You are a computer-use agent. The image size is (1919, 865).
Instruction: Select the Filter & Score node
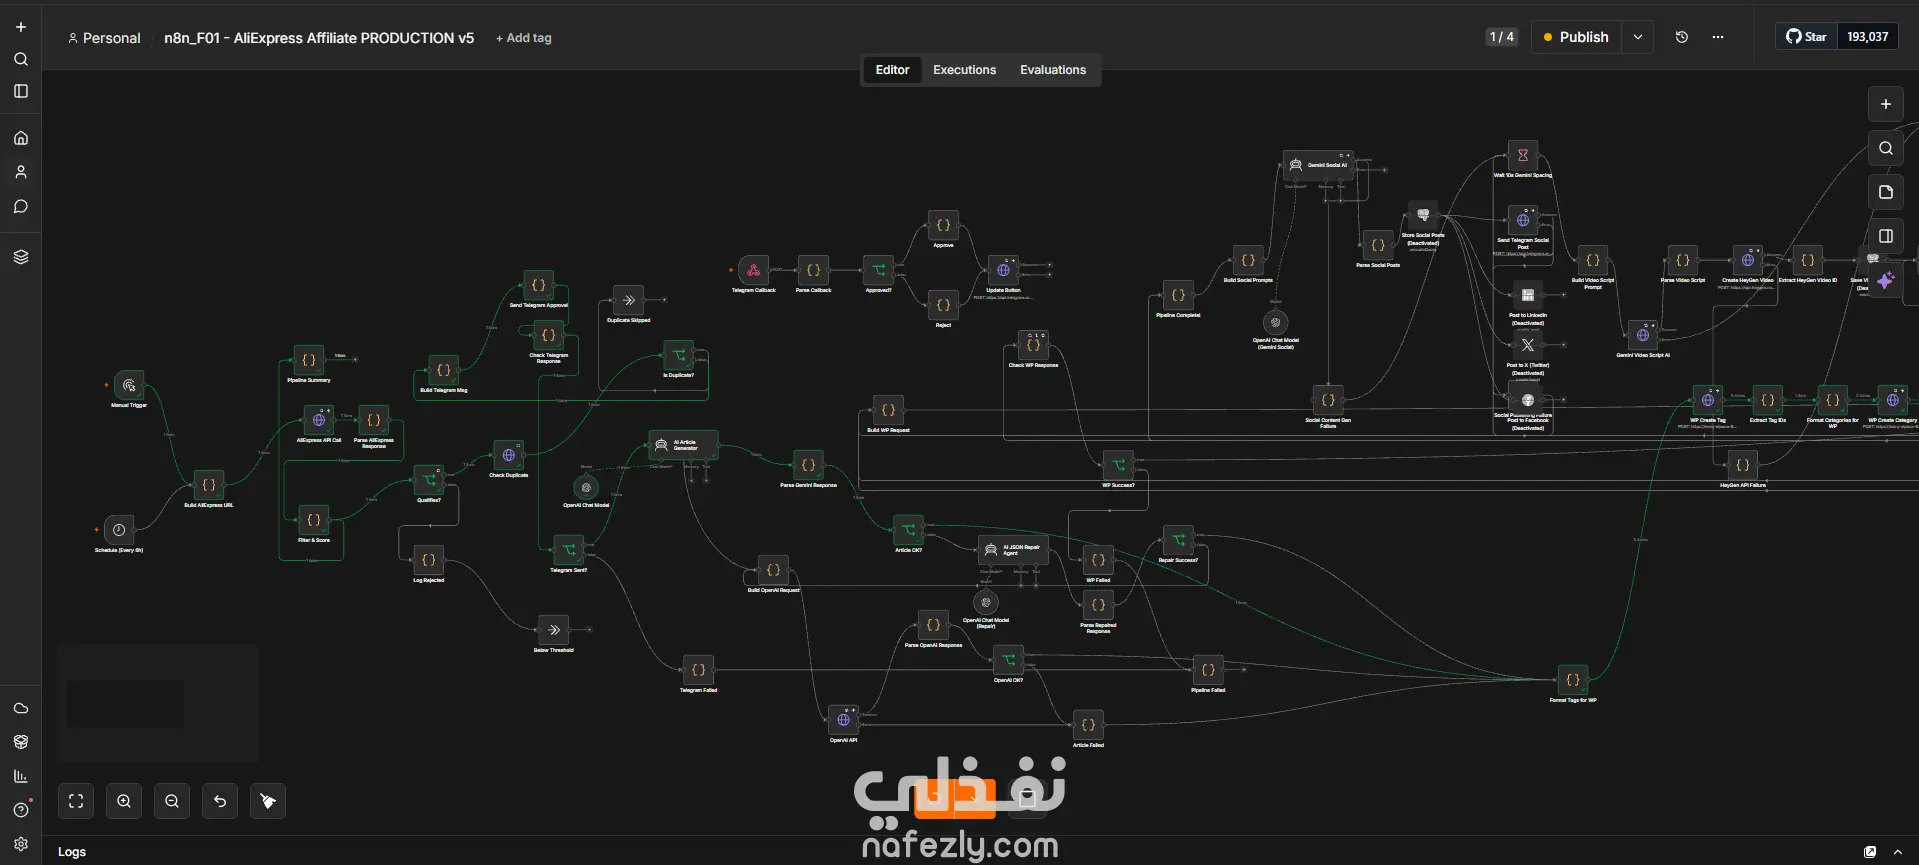point(314,520)
